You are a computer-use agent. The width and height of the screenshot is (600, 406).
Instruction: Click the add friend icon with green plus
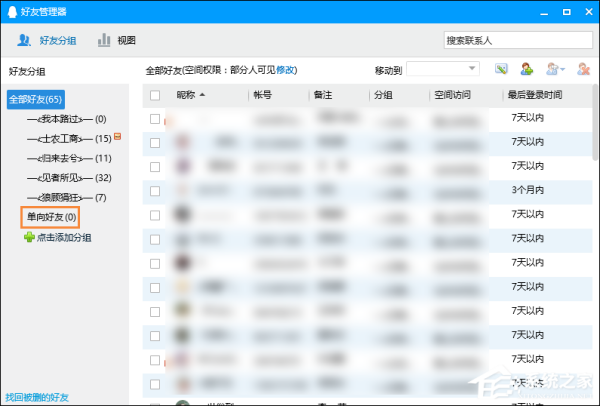527,69
